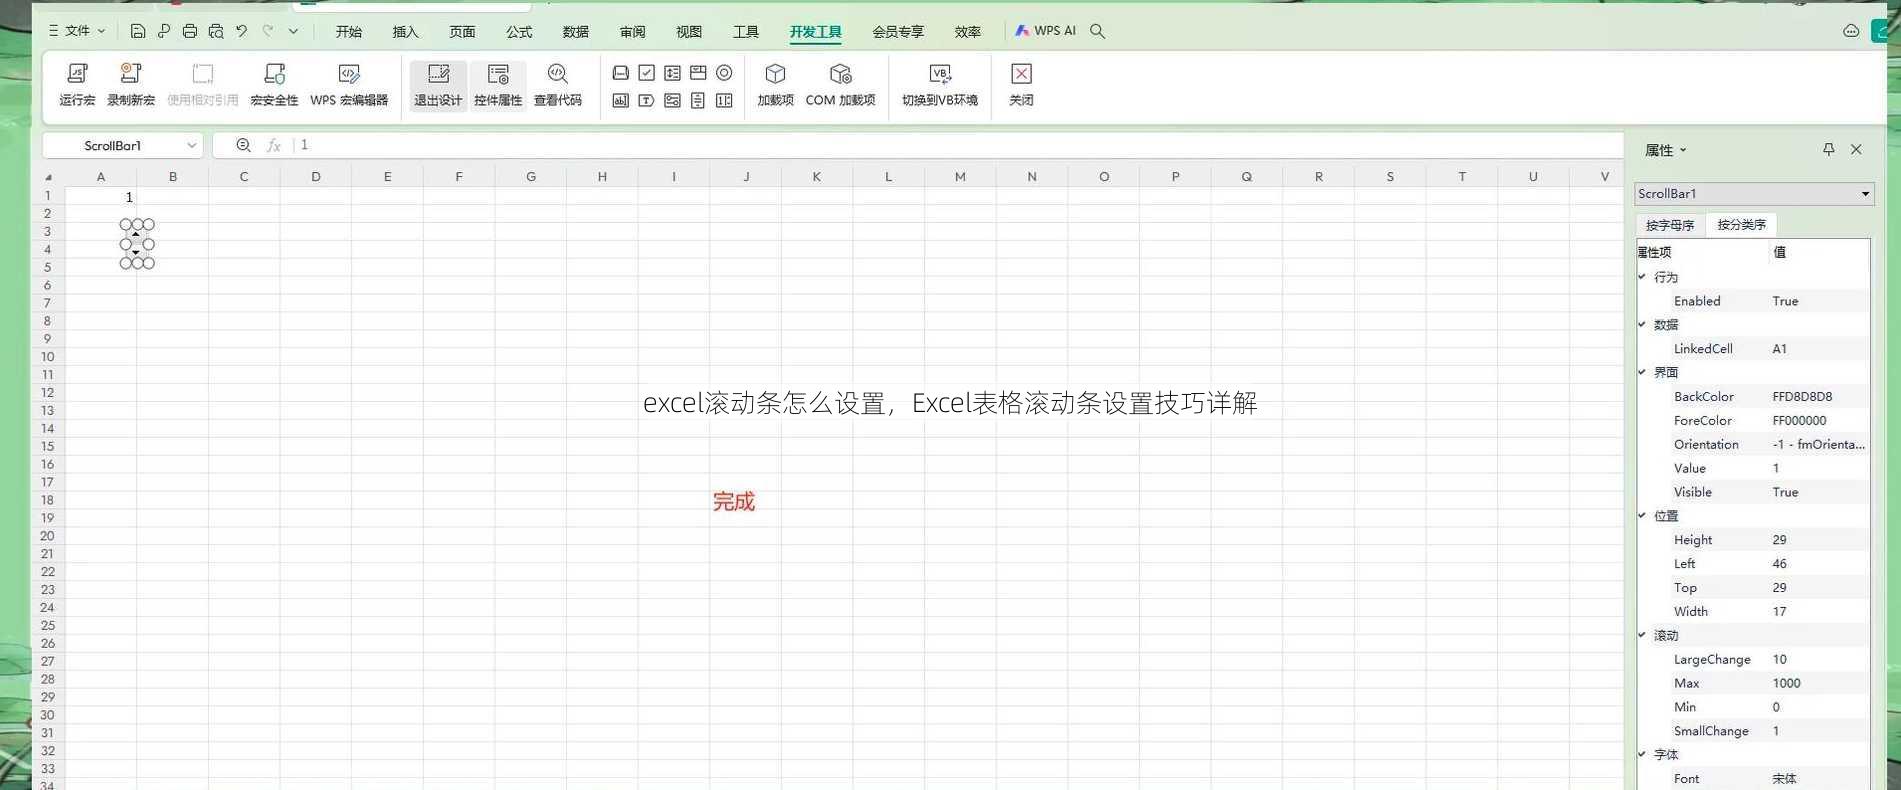1901x790 pixels.
Task: Select the 按分类序 properties tab
Action: pos(1742,225)
